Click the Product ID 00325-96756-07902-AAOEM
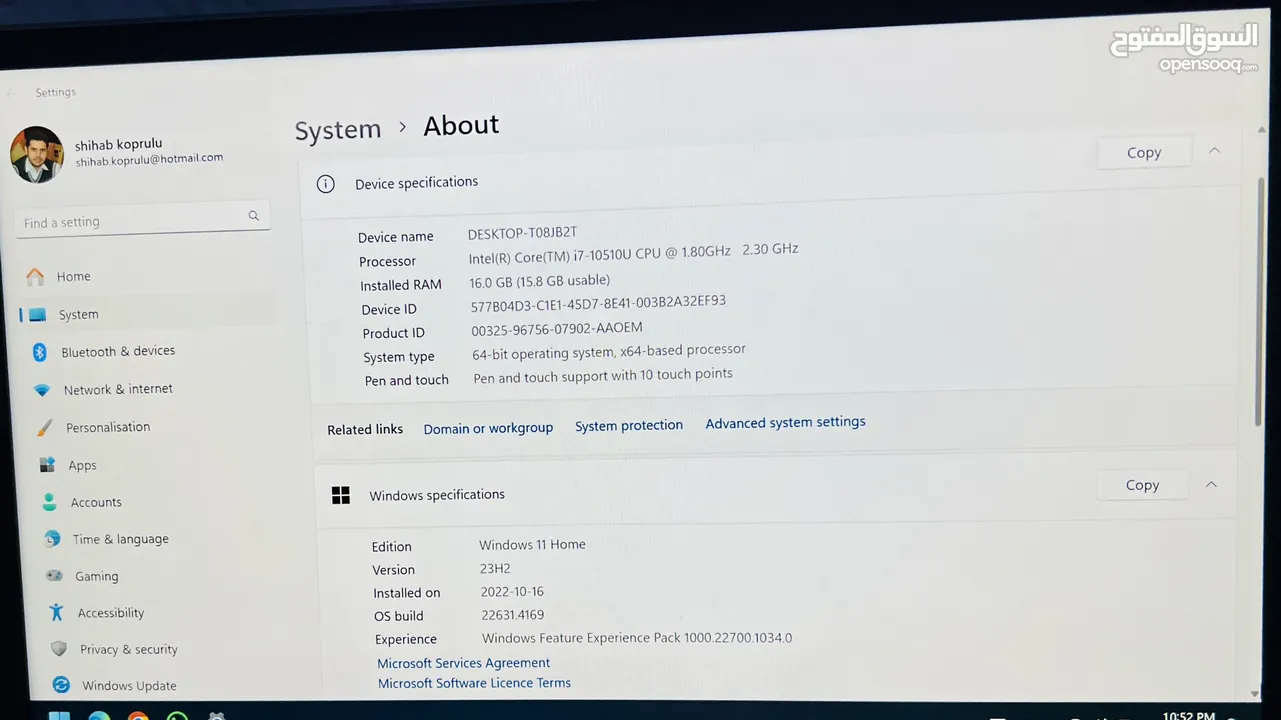 557,328
